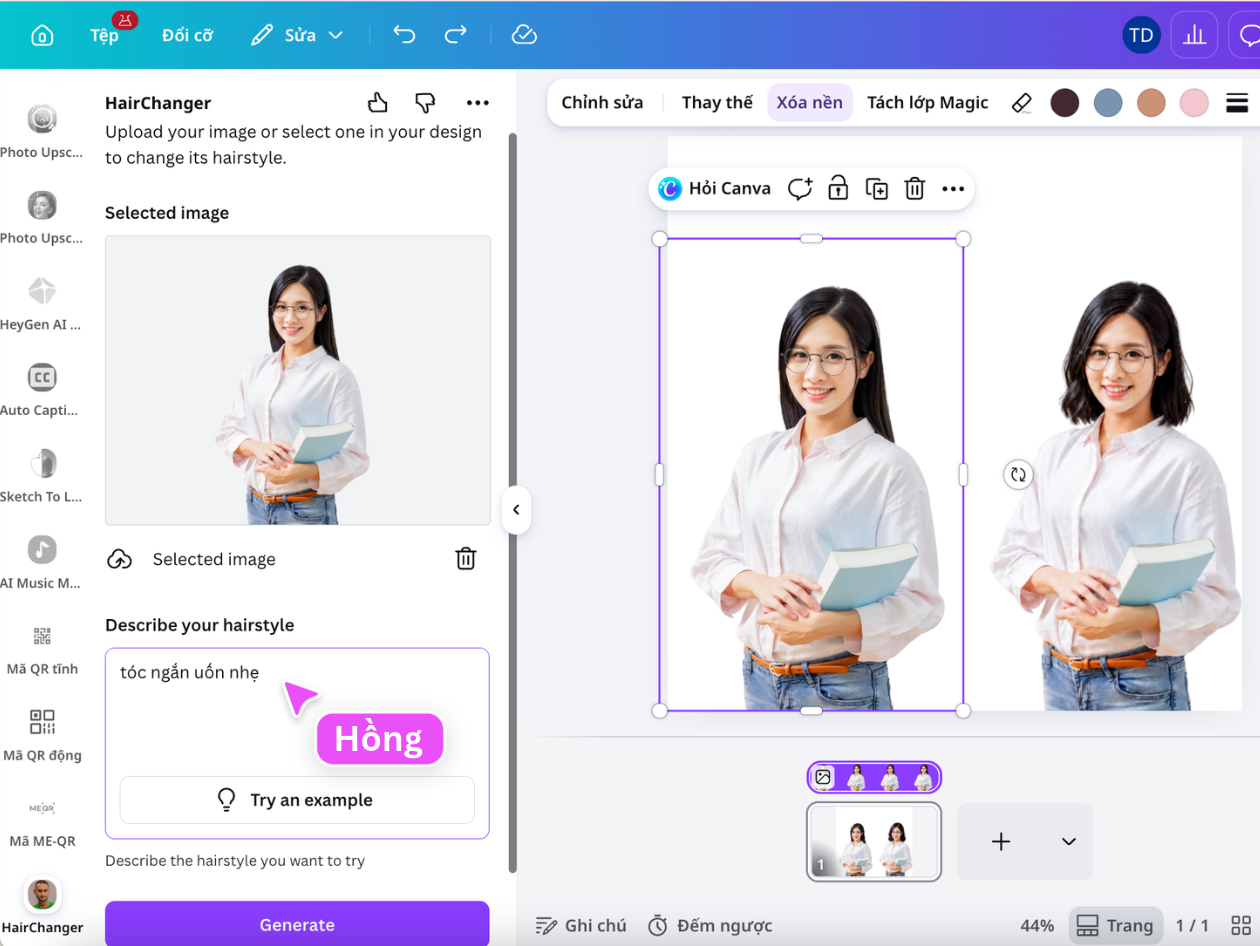Click Hỏi Canva assistant button
Screen dimensions: 1260x946
tap(715, 188)
